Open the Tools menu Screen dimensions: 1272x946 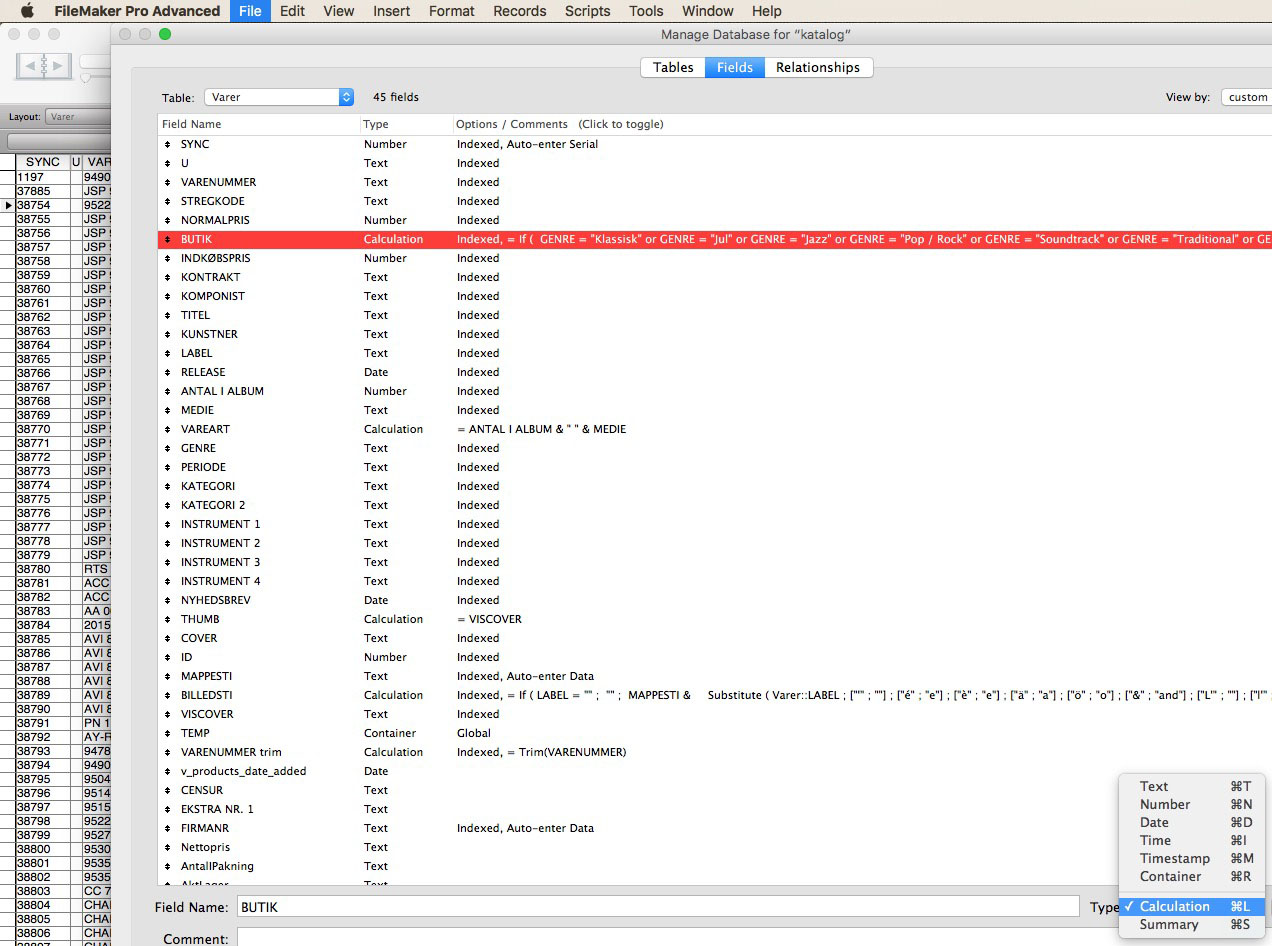[x=646, y=11]
